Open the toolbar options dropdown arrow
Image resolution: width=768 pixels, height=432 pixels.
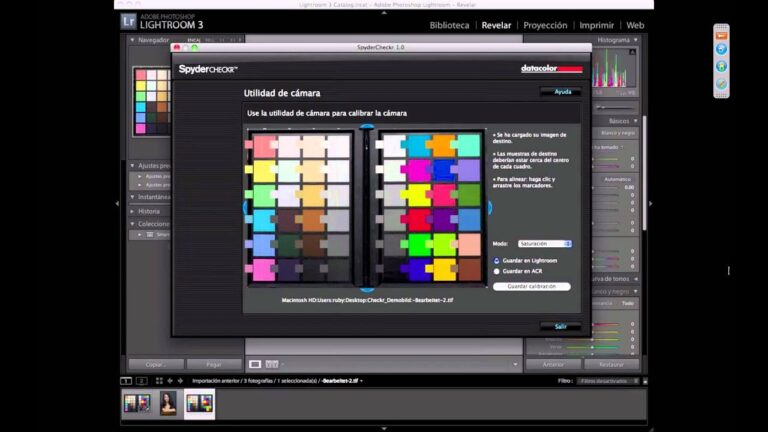[515, 364]
